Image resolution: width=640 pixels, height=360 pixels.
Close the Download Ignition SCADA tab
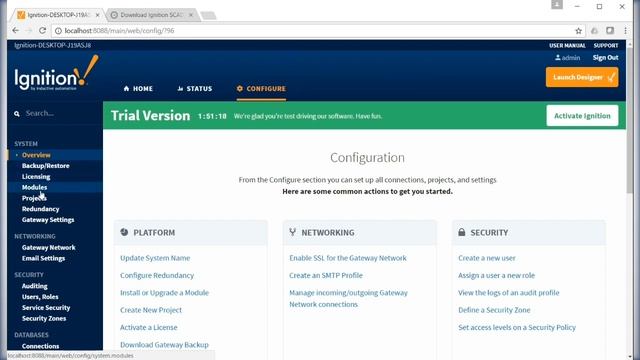(191, 15)
